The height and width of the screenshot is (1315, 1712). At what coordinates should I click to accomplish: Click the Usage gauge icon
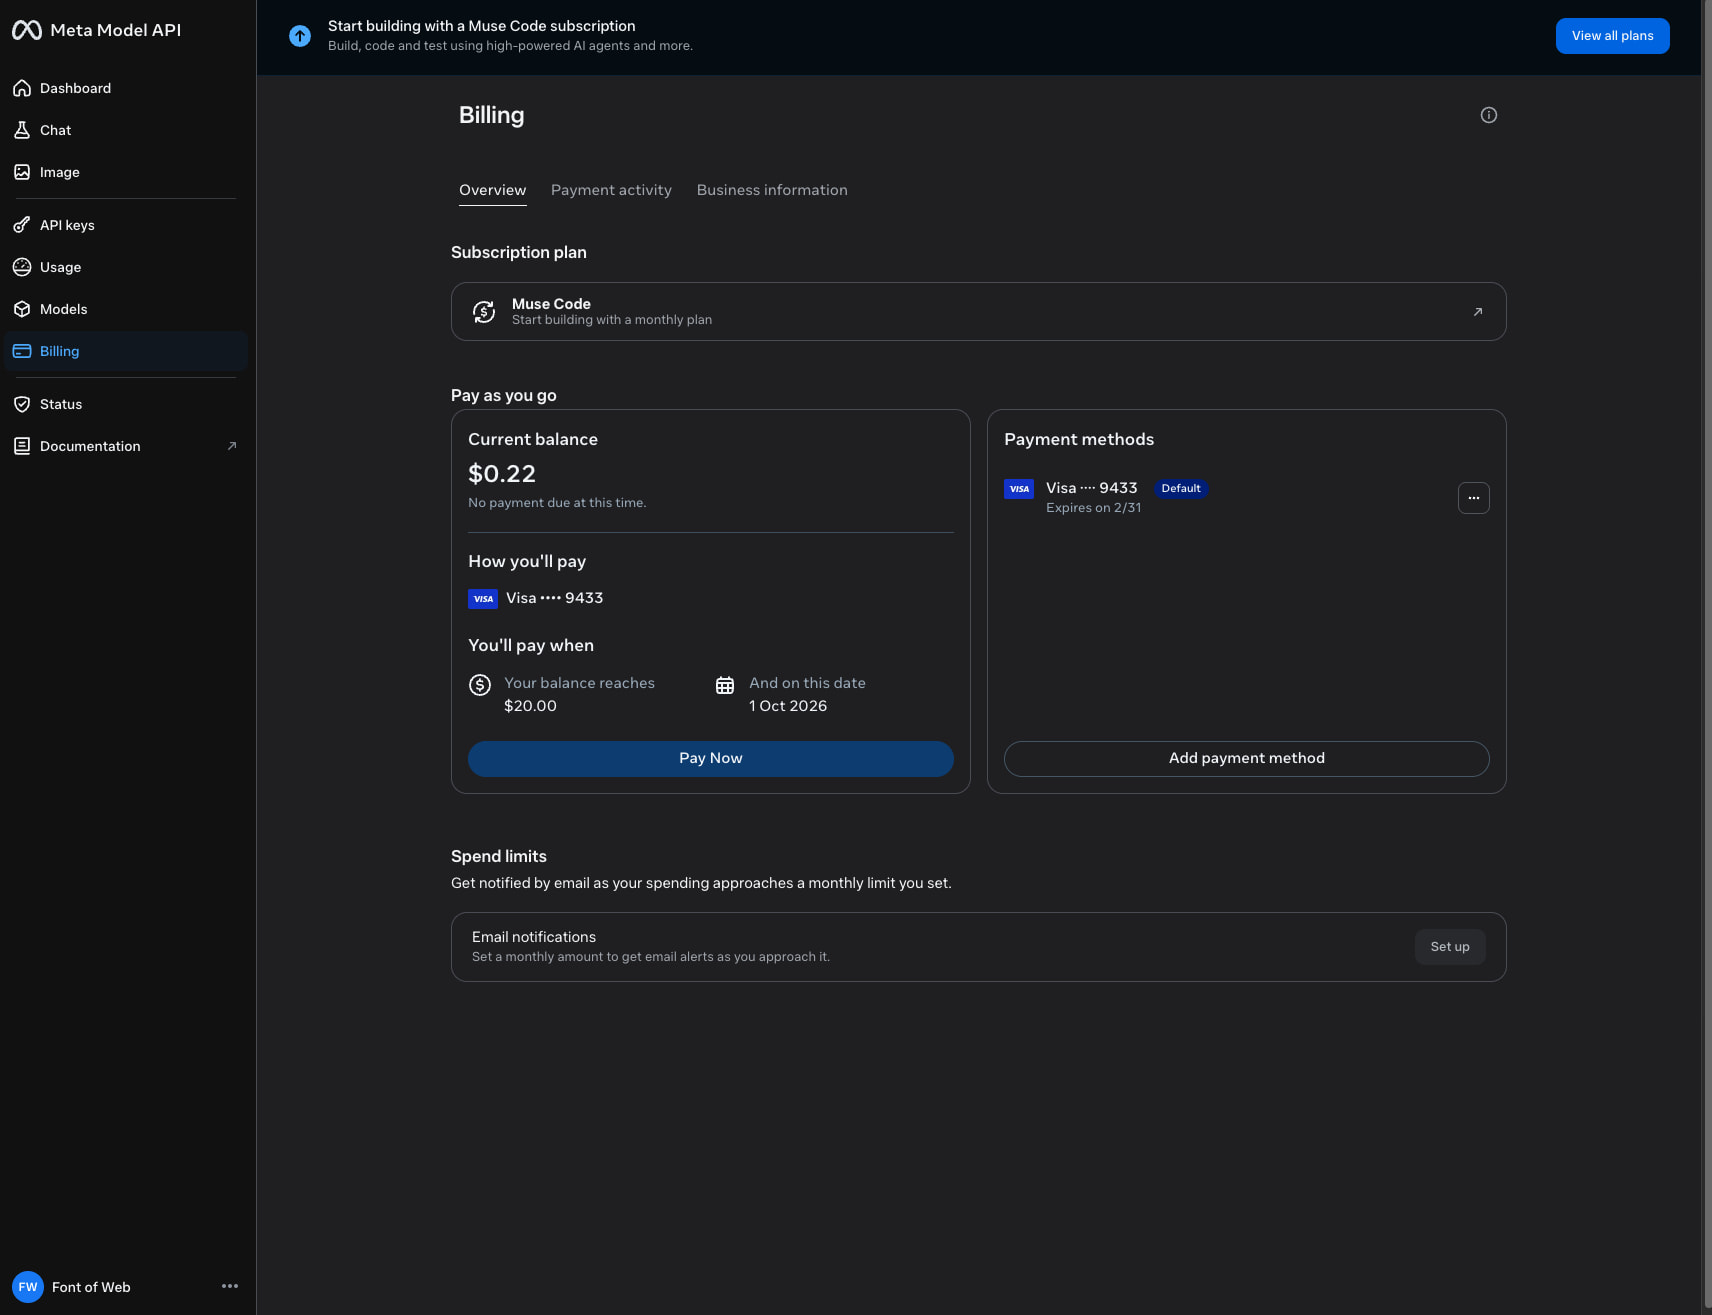pos(22,267)
